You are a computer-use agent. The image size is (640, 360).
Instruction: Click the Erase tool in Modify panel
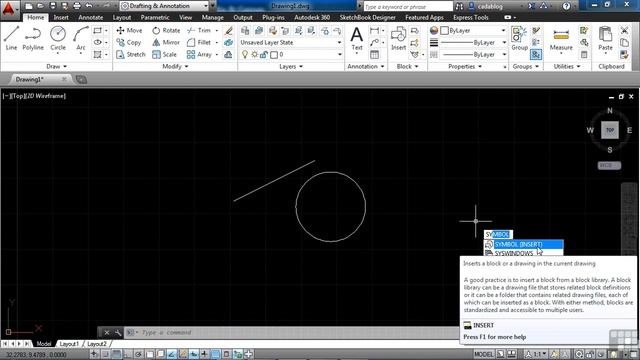click(229, 31)
